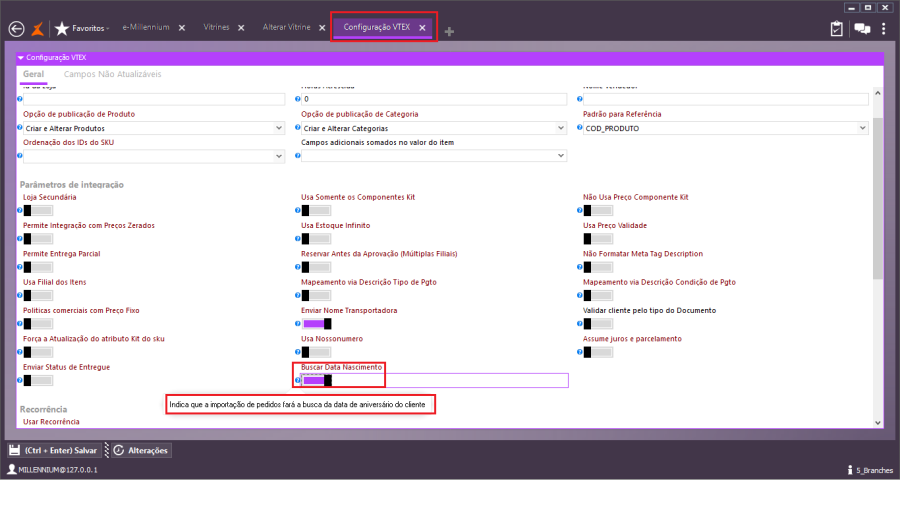Open the Favoritos star menu

pyautogui.click(x=82, y=28)
